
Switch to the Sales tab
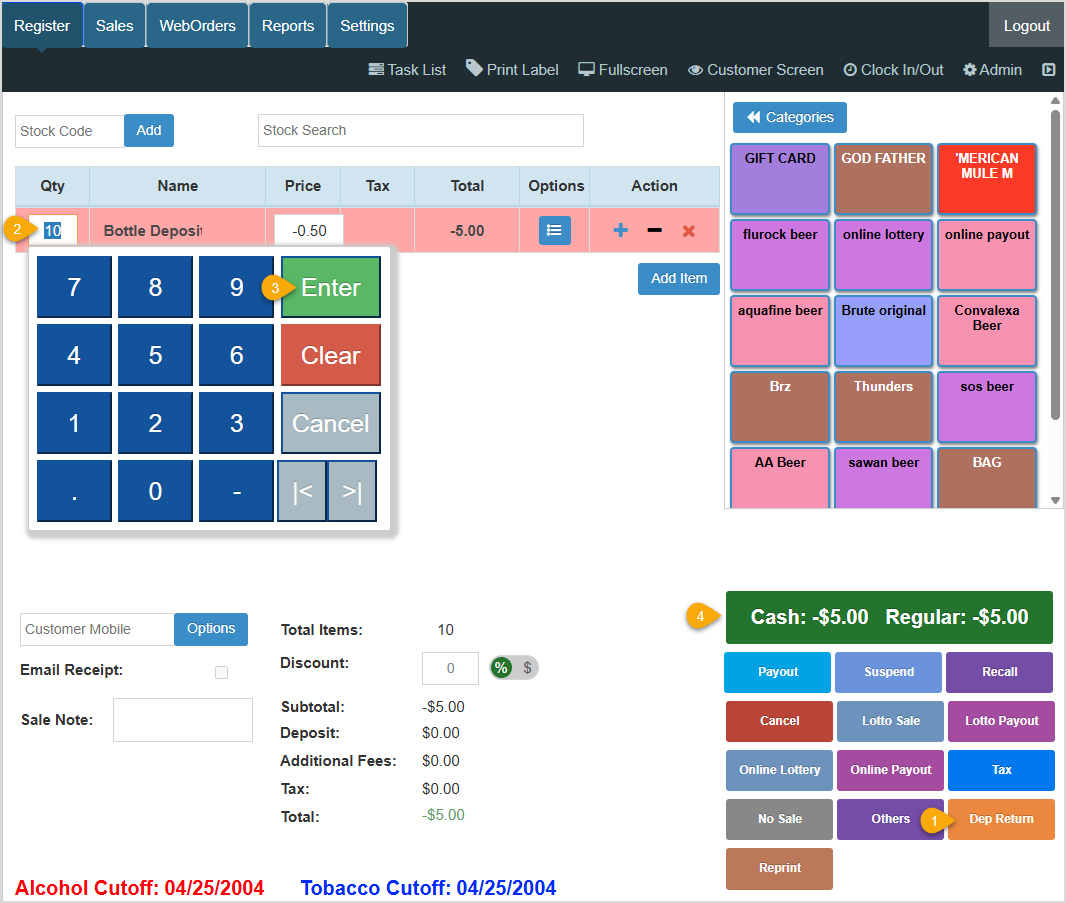pyautogui.click(x=113, y=25)
